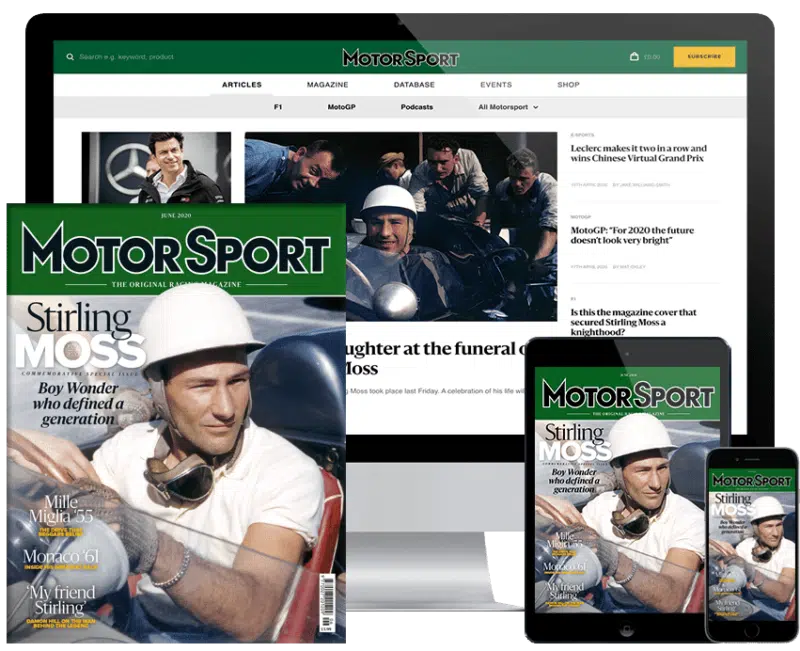Select the Articles tab
The height and width of the screenshot is (651, 800).
(242, 85)
